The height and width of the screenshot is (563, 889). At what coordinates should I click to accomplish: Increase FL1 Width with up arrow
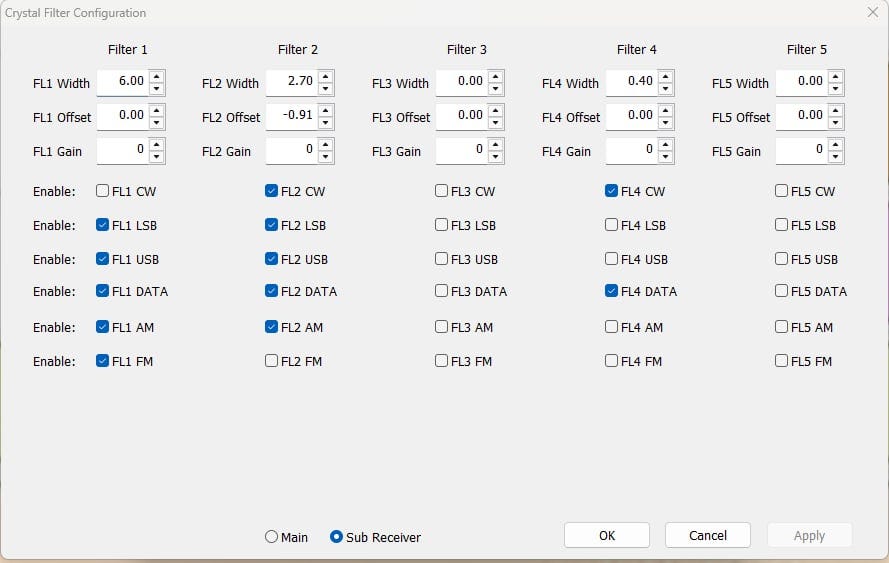156,77
